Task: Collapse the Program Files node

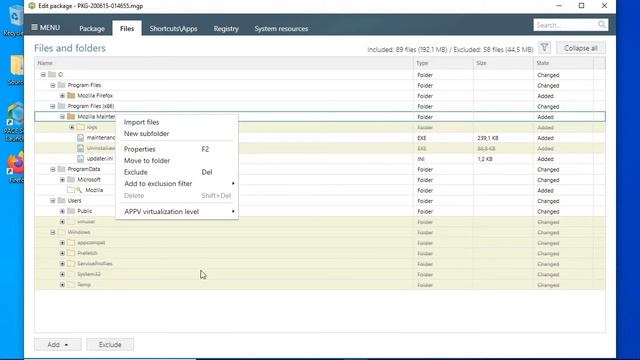Action: pyautogui.click(x=53, y=85)
